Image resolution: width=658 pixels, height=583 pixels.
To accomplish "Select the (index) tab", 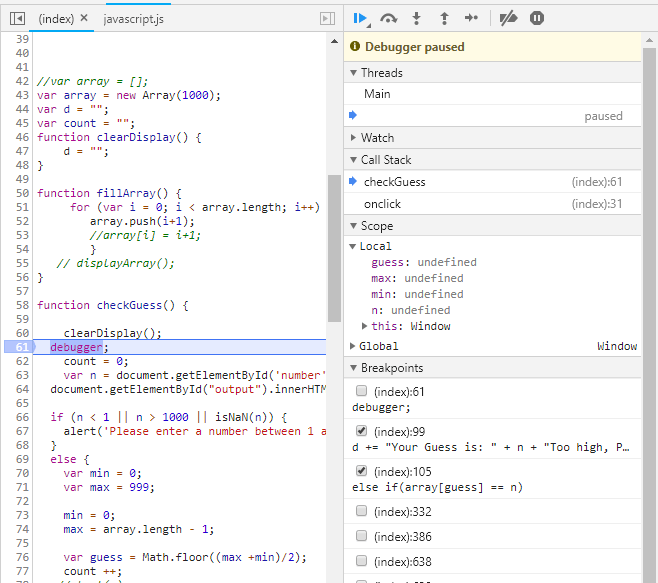I will (x=56, y=19).
